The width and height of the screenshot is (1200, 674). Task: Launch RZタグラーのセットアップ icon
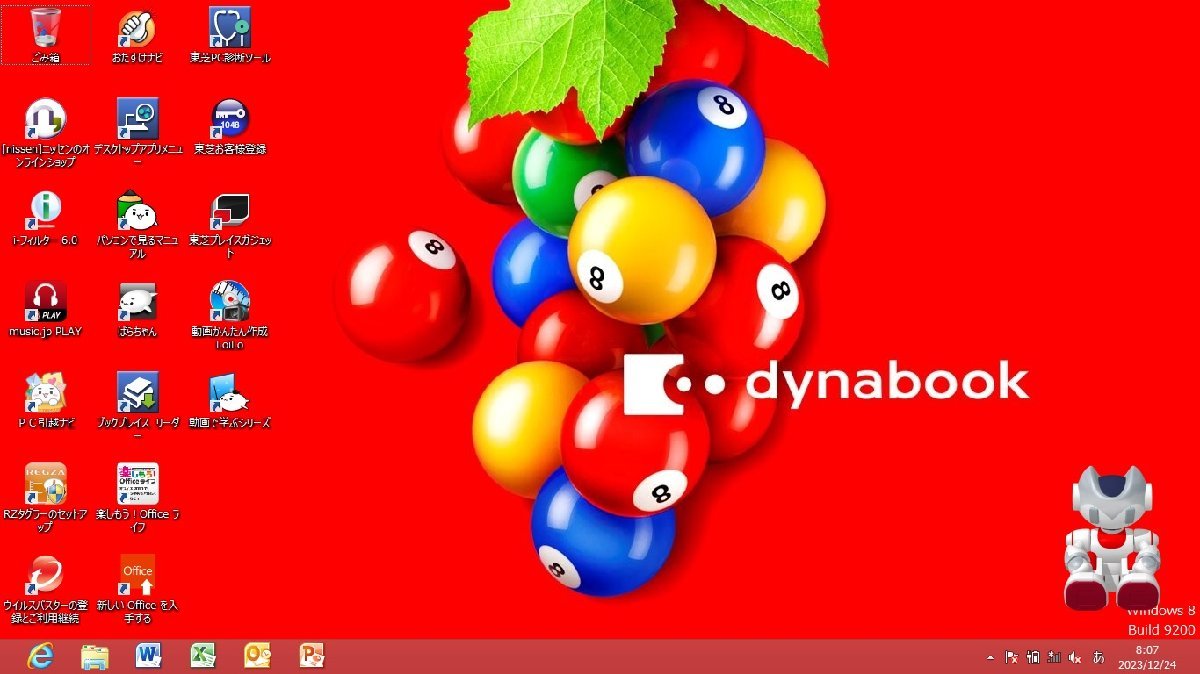(x=46, y=496)
